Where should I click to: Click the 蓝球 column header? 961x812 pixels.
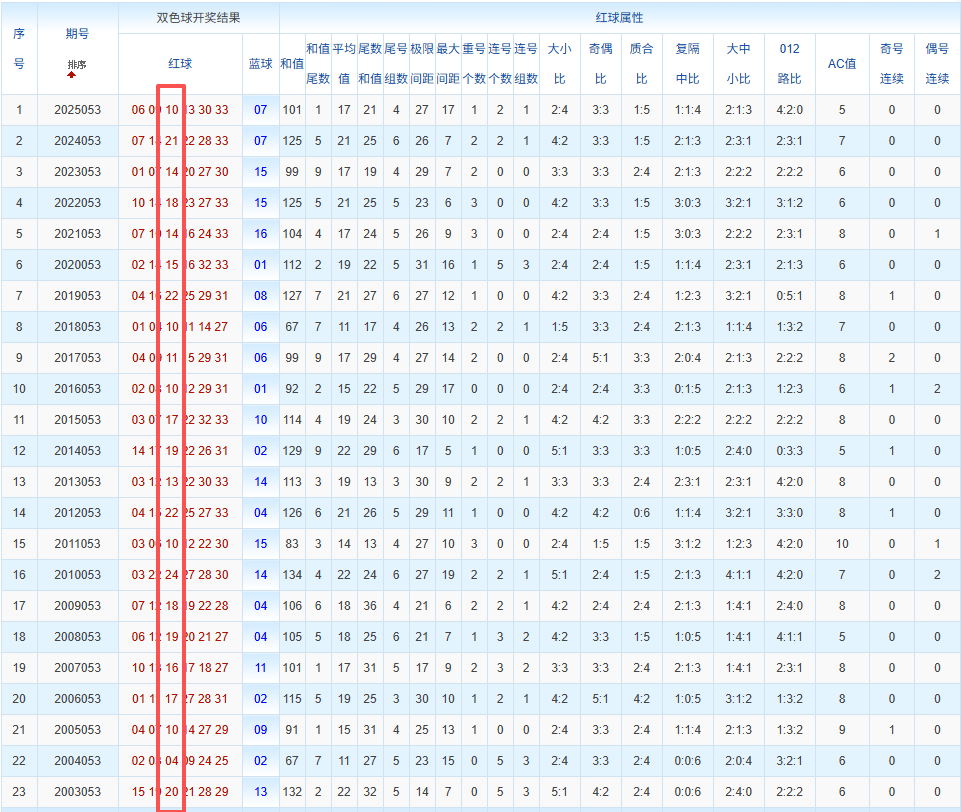pyautogui.click(x=260, y=64)
